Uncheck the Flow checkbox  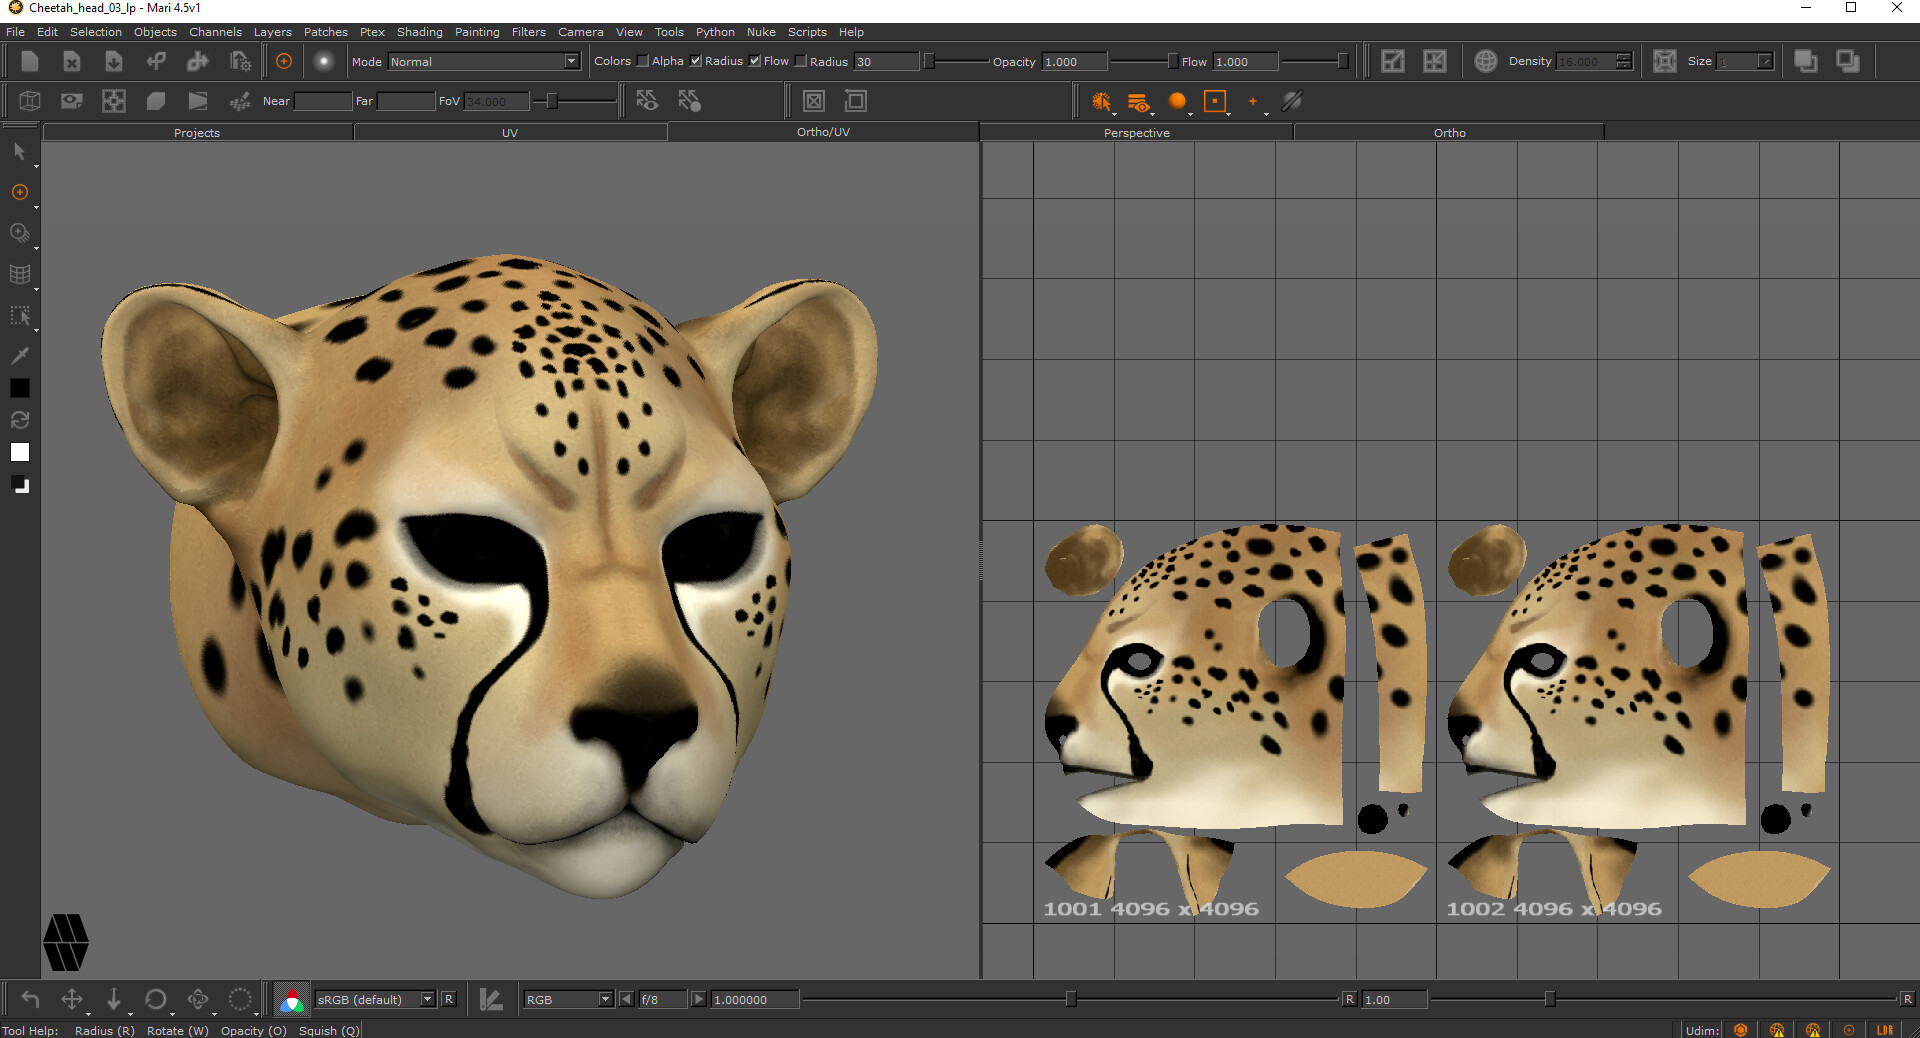[x=755, y=61]
